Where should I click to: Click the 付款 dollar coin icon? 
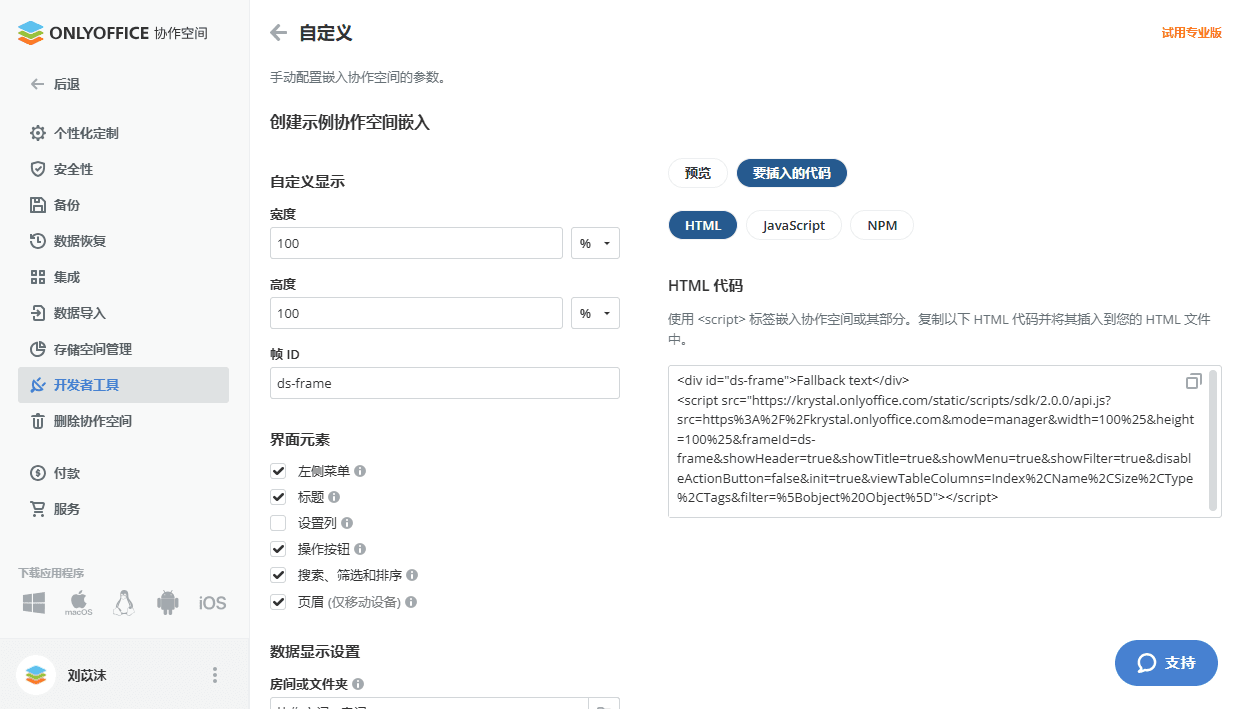tap(38, 473)
